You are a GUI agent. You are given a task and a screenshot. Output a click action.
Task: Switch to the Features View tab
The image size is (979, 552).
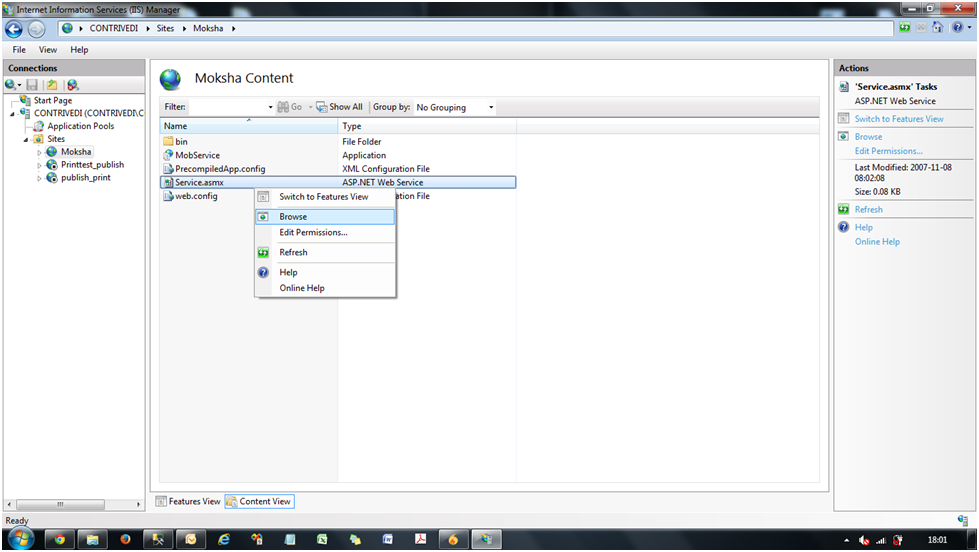click(x=188, y=501)
